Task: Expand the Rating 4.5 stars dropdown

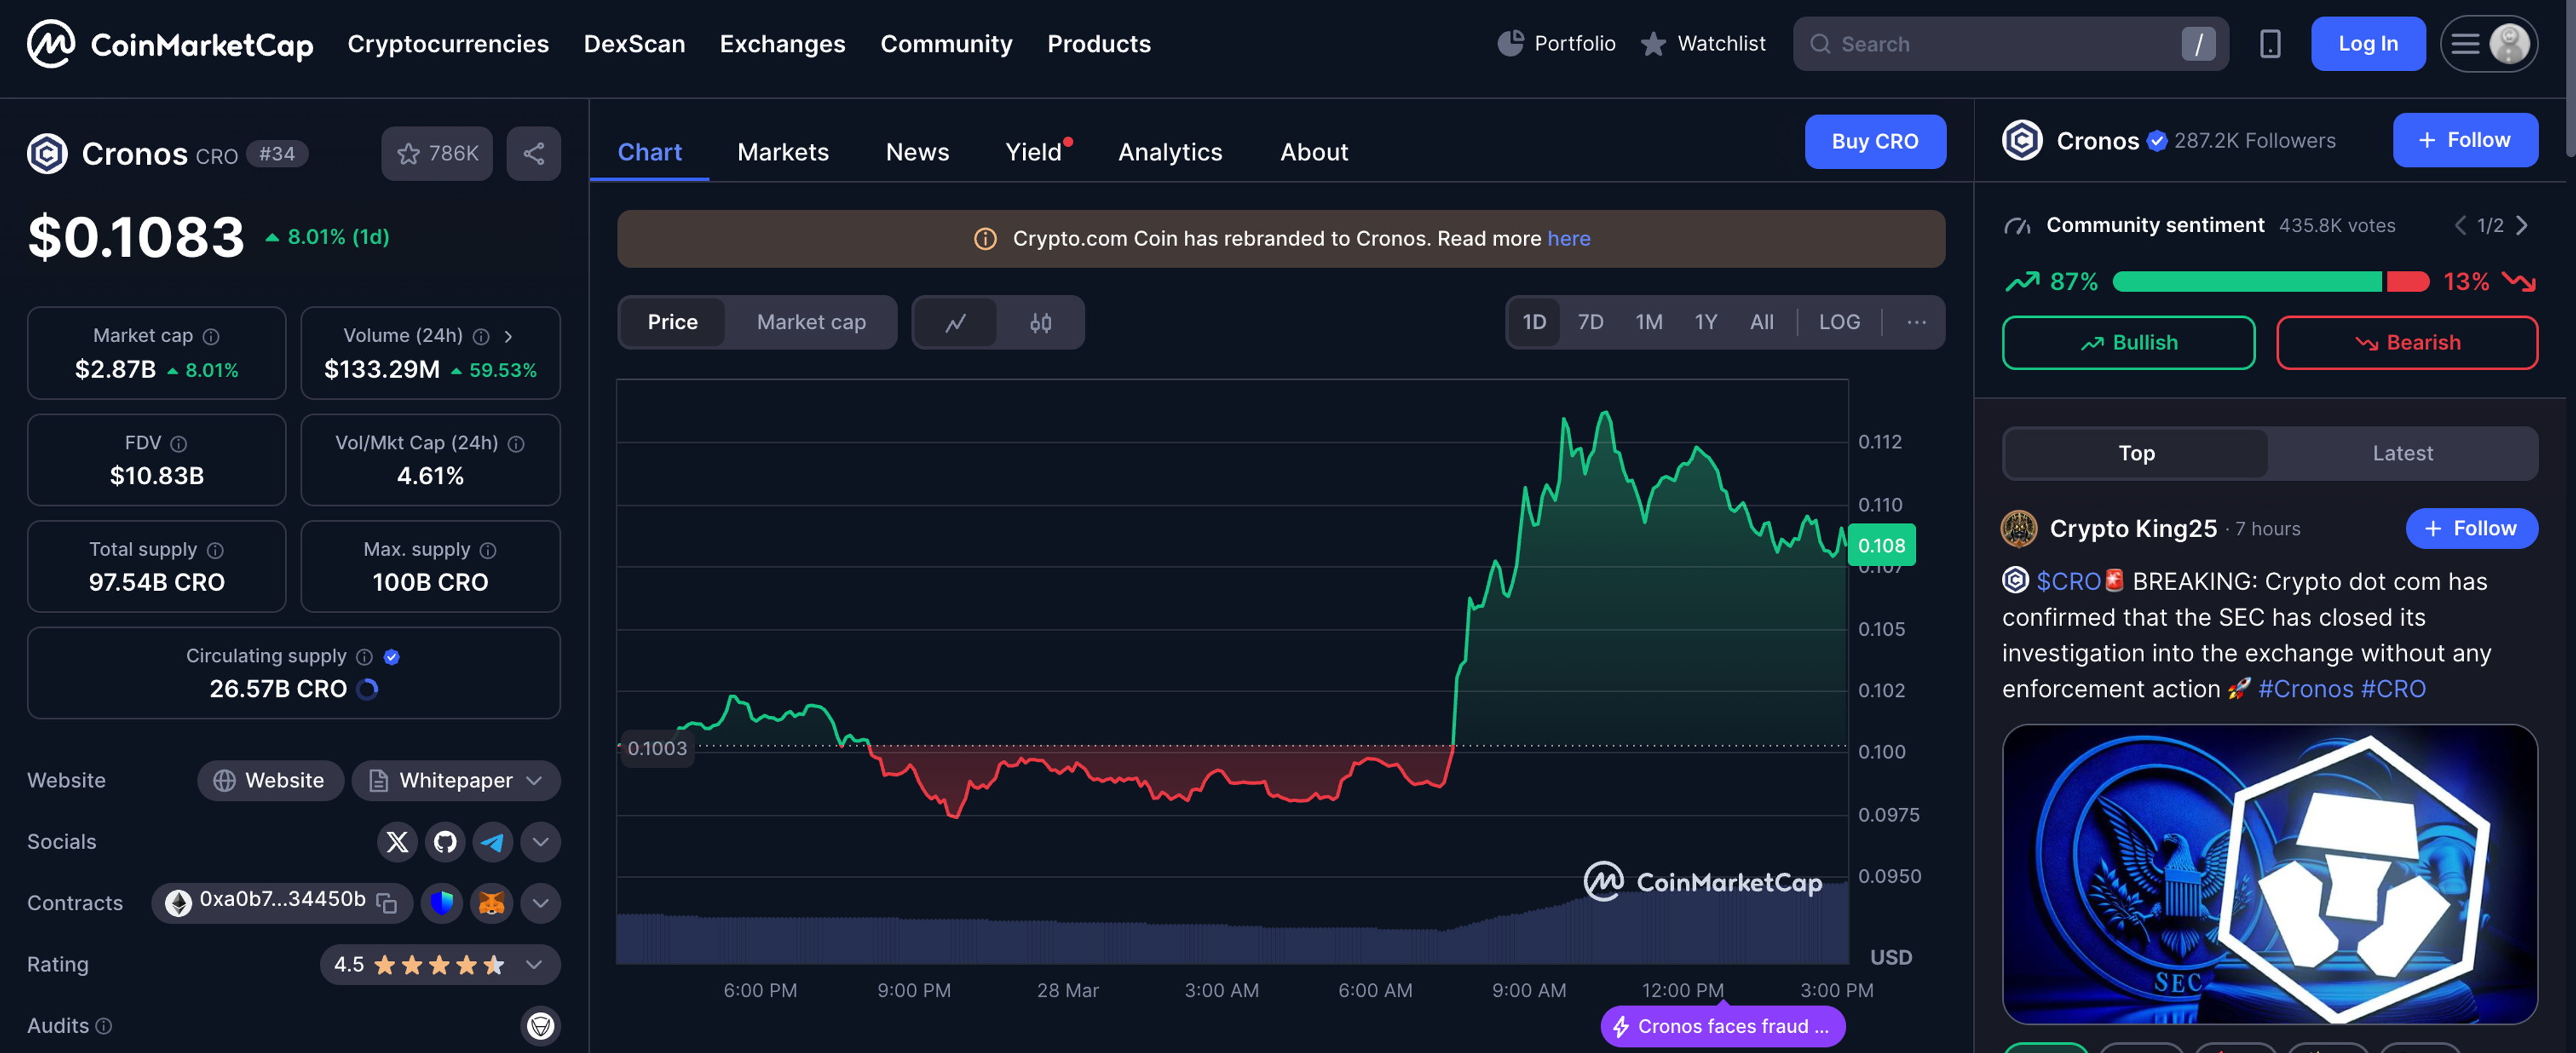Action: pos(534,965)
